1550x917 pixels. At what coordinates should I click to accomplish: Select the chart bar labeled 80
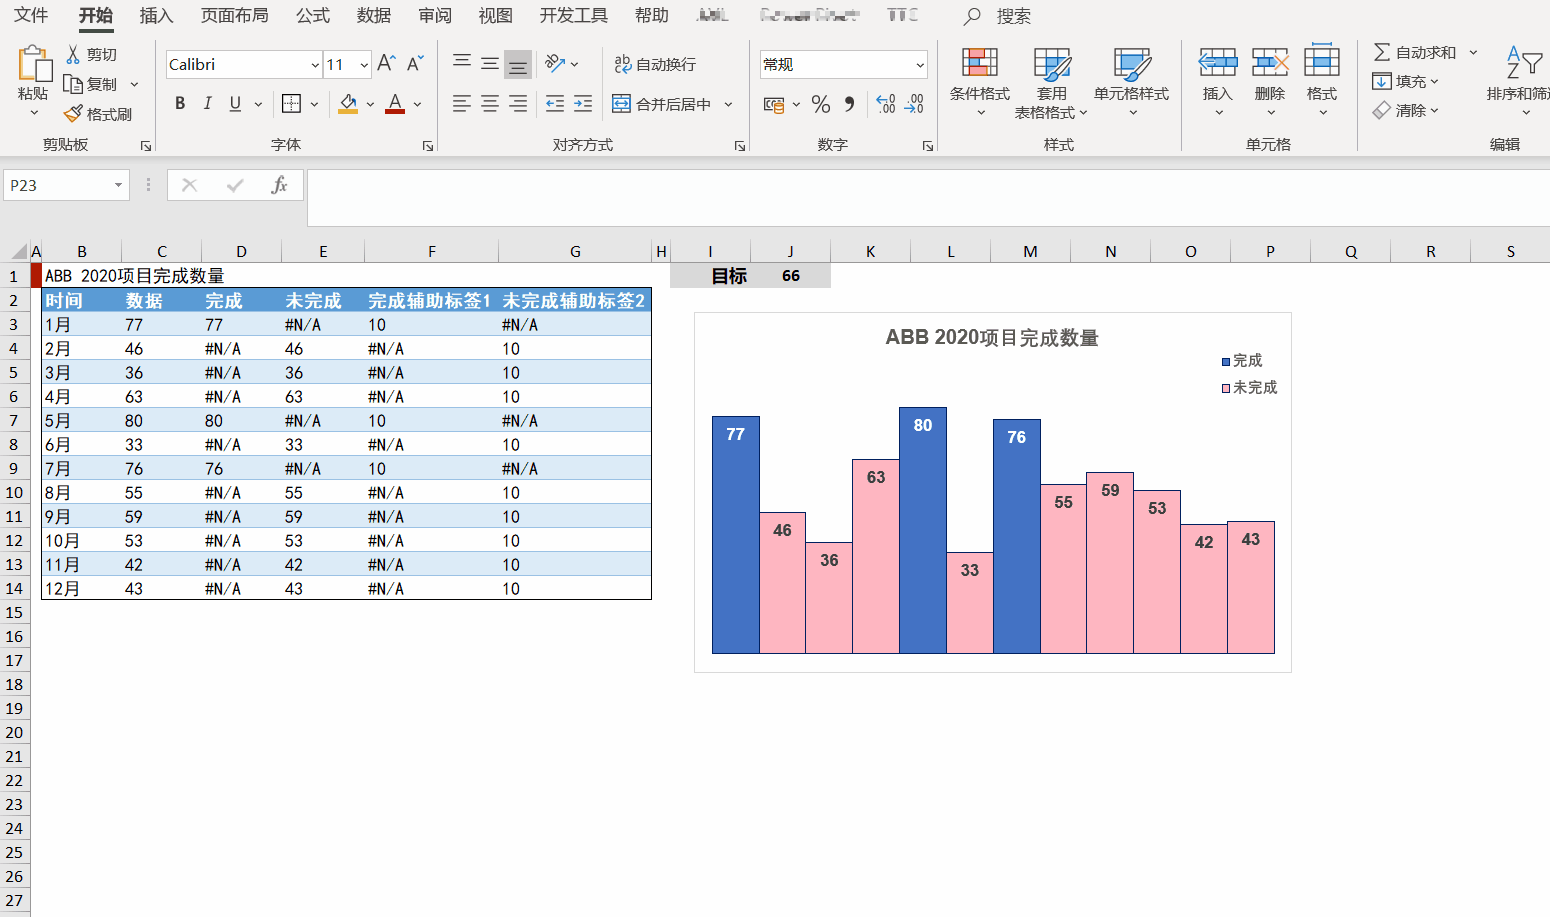coord(923,530)
